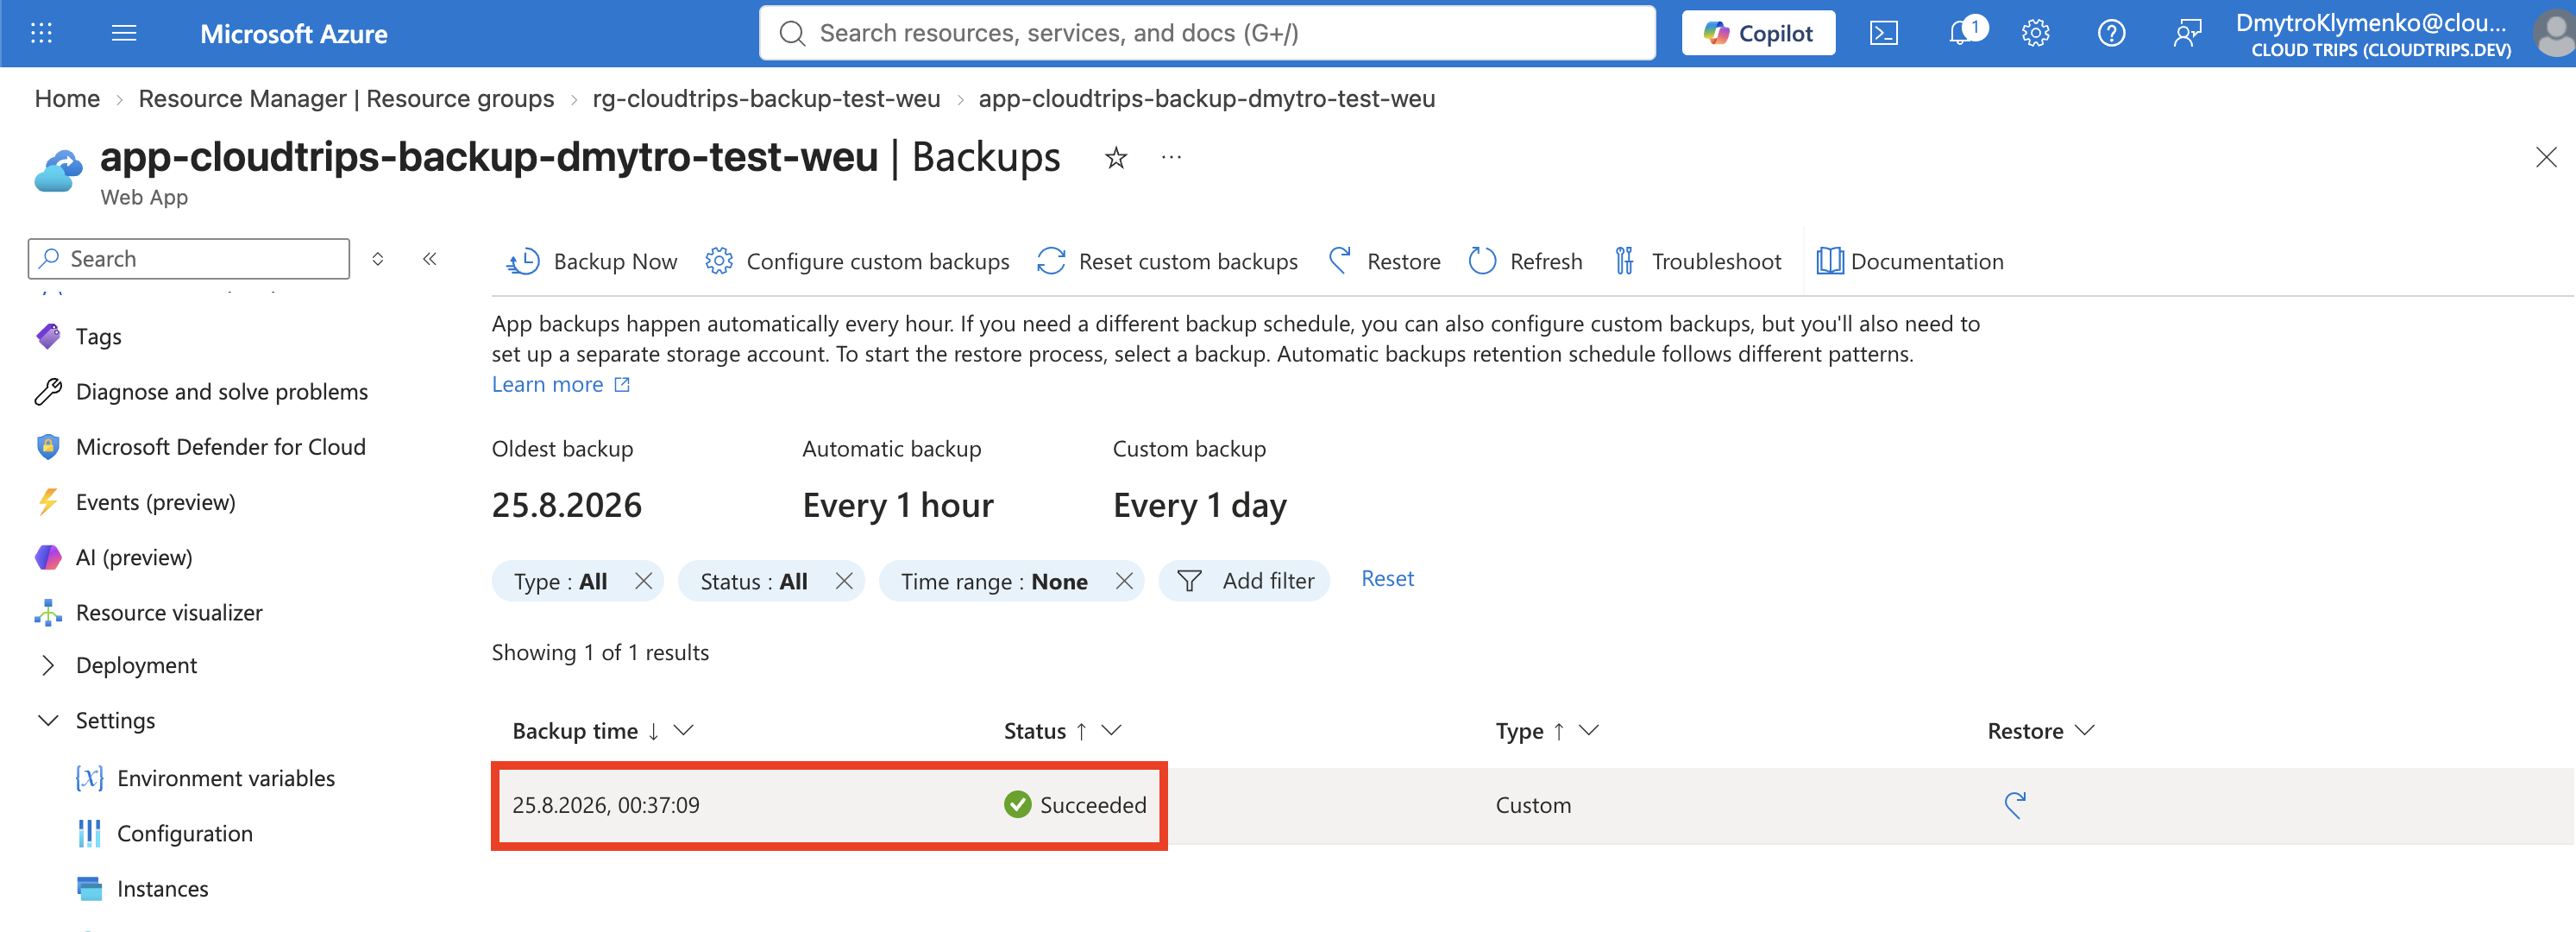Open Troubleshoot from the toolbar

click(1697, 261)
